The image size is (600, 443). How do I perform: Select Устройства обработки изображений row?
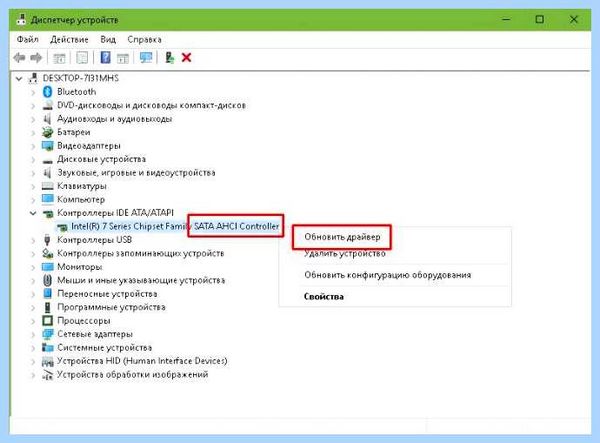132,375
